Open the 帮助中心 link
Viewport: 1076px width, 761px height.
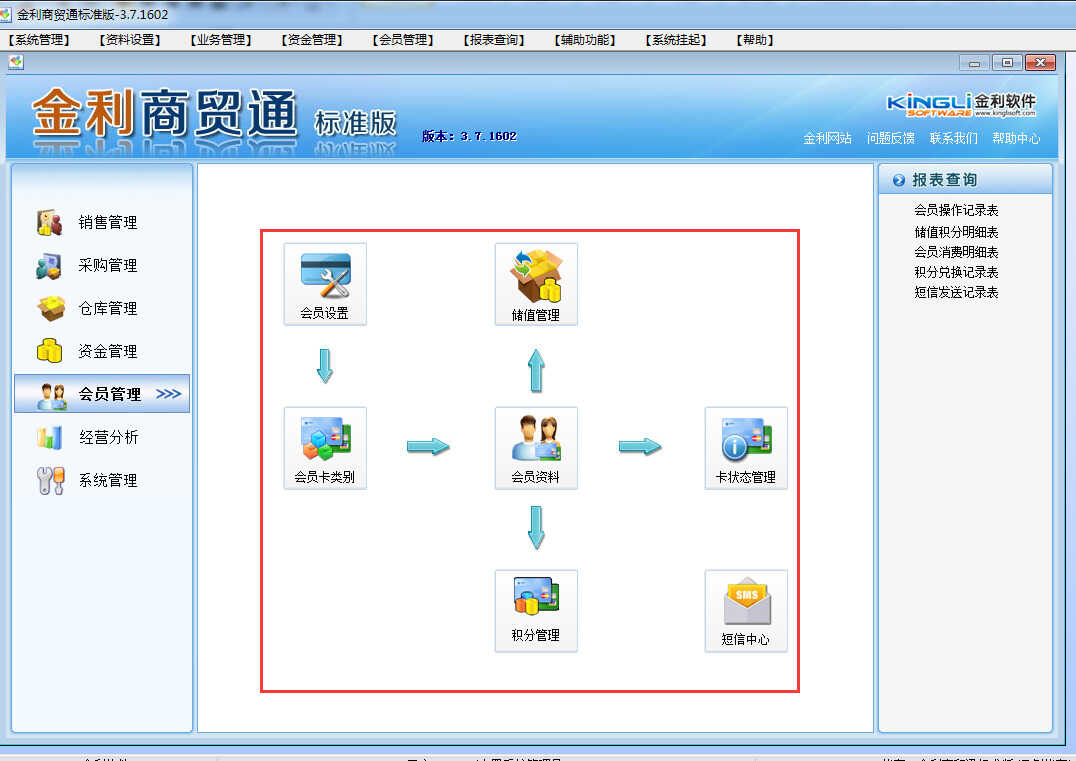pos(1016,138)
